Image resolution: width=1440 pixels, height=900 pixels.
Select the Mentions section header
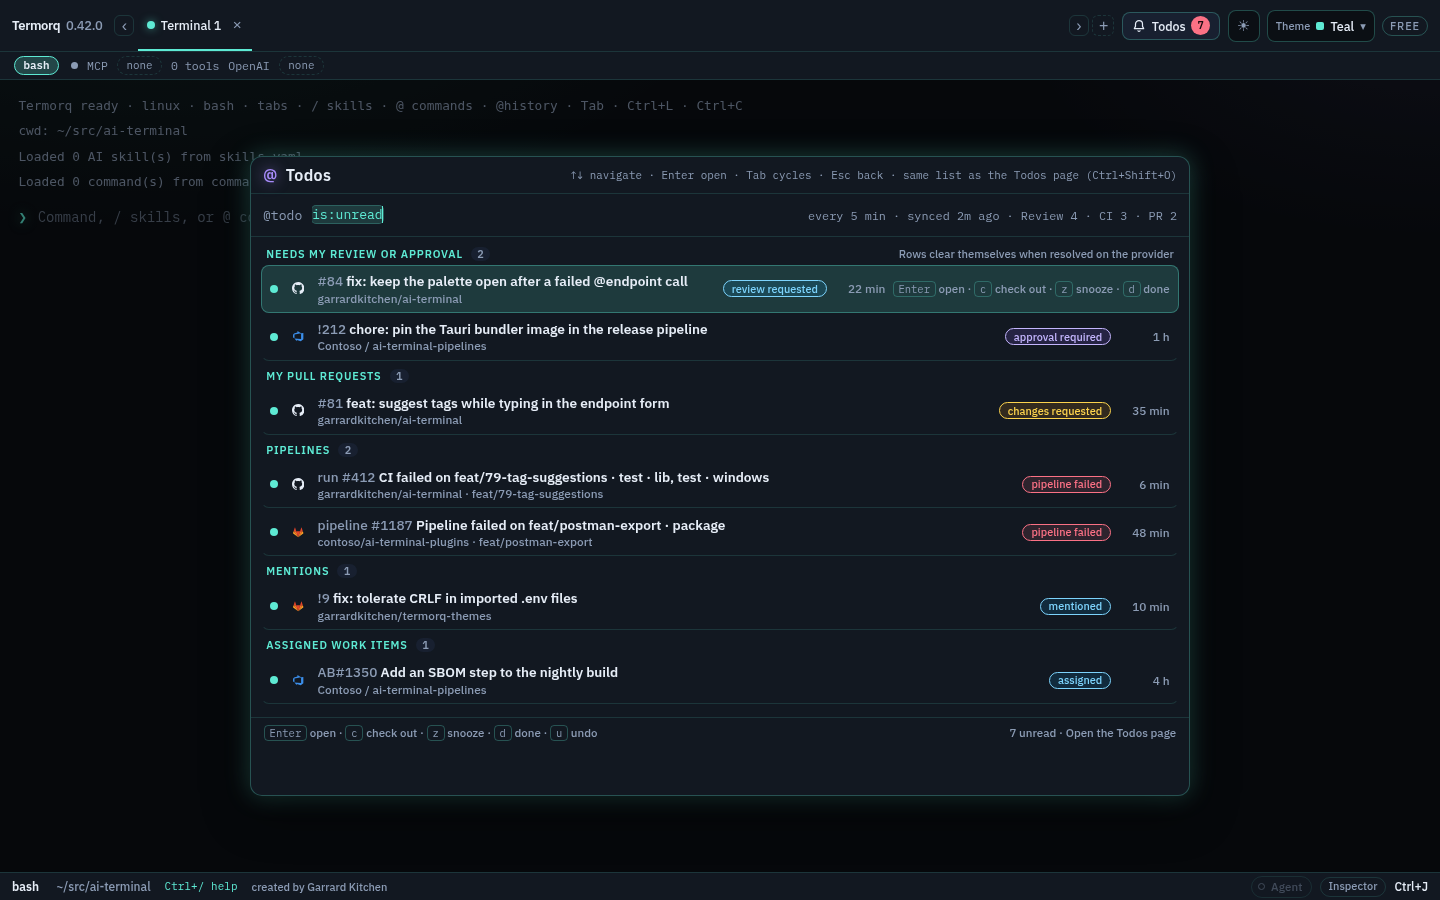[x=297, y=571]
